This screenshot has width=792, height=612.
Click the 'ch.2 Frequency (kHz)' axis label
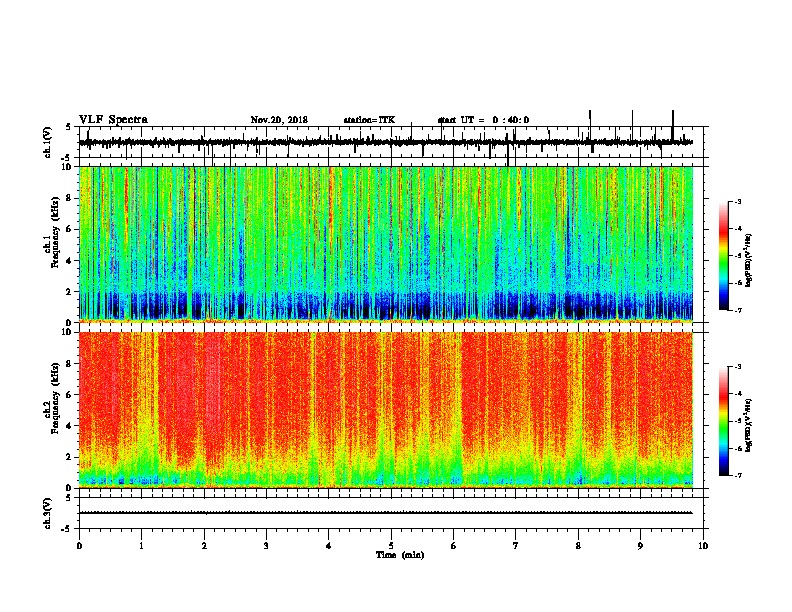54,398
